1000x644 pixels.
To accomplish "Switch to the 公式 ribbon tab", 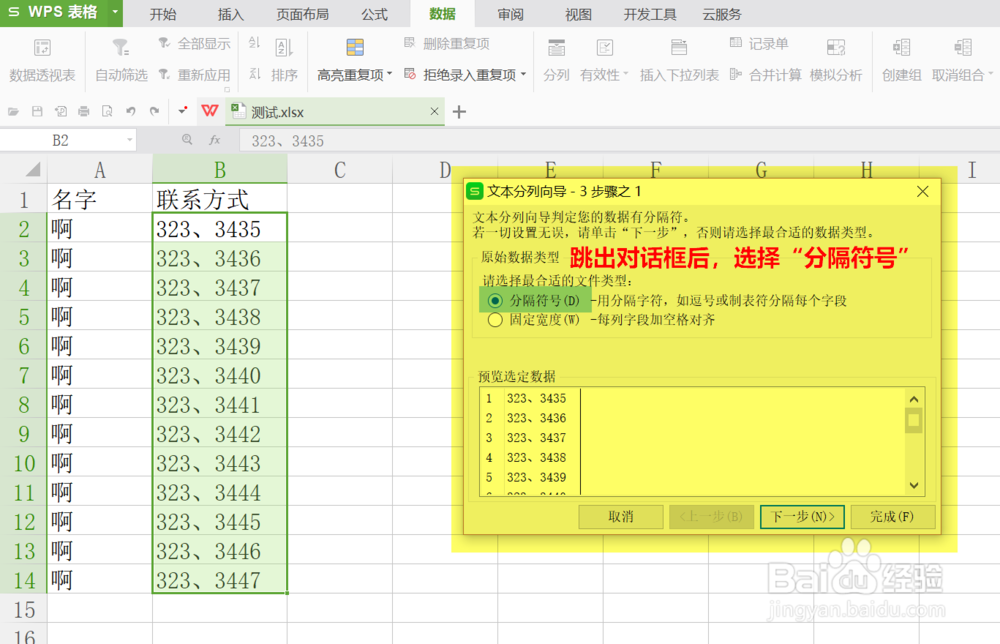I will [374, 13].
